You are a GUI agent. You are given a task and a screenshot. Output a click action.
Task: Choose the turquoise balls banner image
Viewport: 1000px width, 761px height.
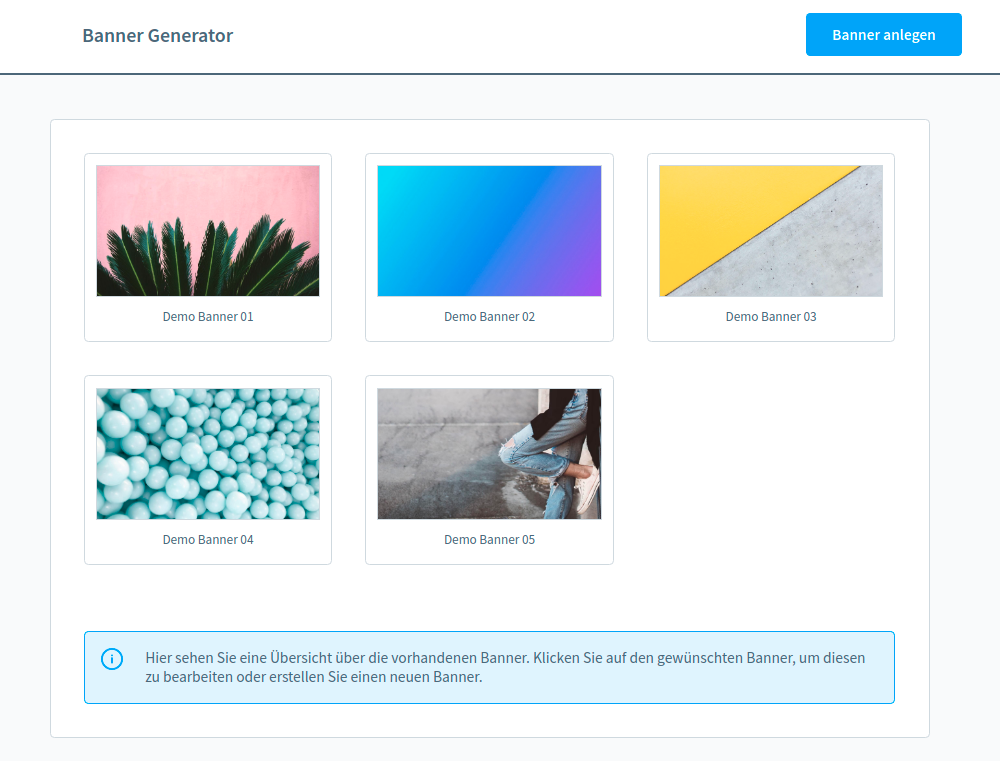coord(208,454)
